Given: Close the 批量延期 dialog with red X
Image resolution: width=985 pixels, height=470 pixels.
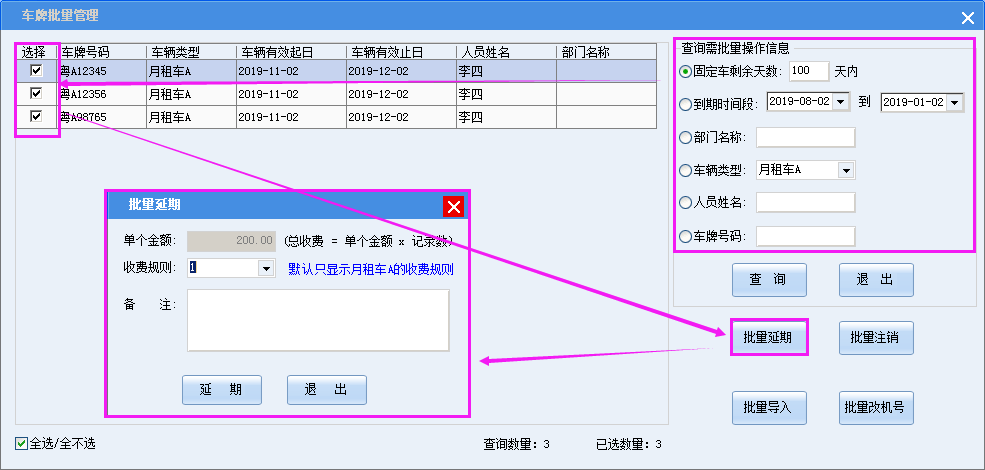Looking at the screenshot, I should point(454,206).
